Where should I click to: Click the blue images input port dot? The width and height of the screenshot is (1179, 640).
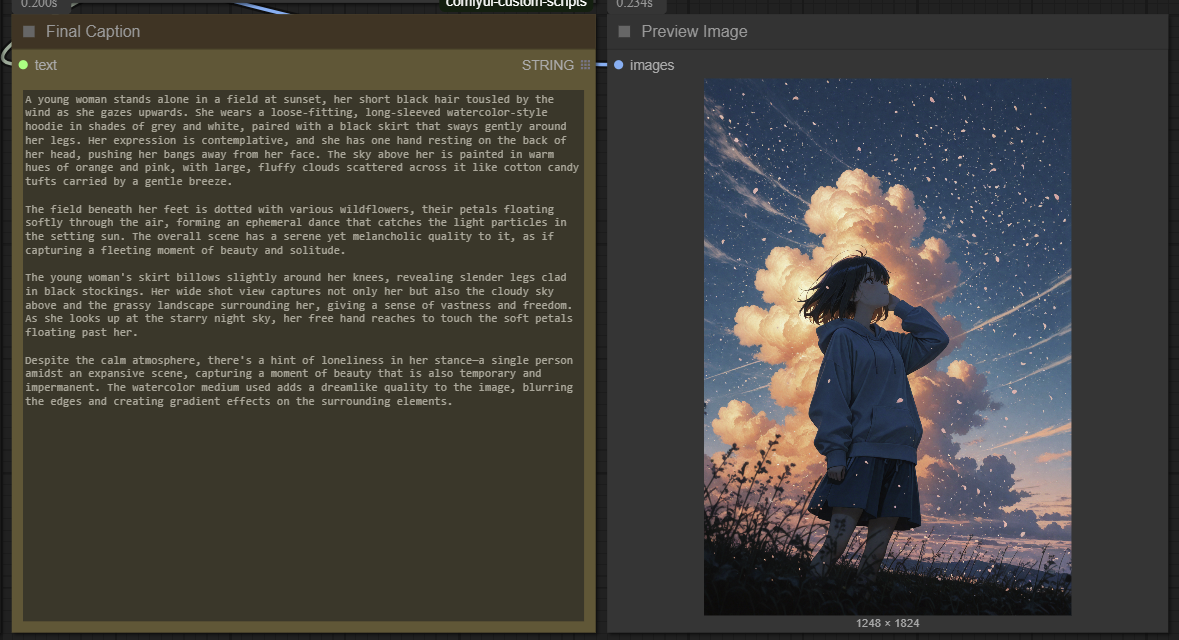pyautogui.click(x=618, y=65)
